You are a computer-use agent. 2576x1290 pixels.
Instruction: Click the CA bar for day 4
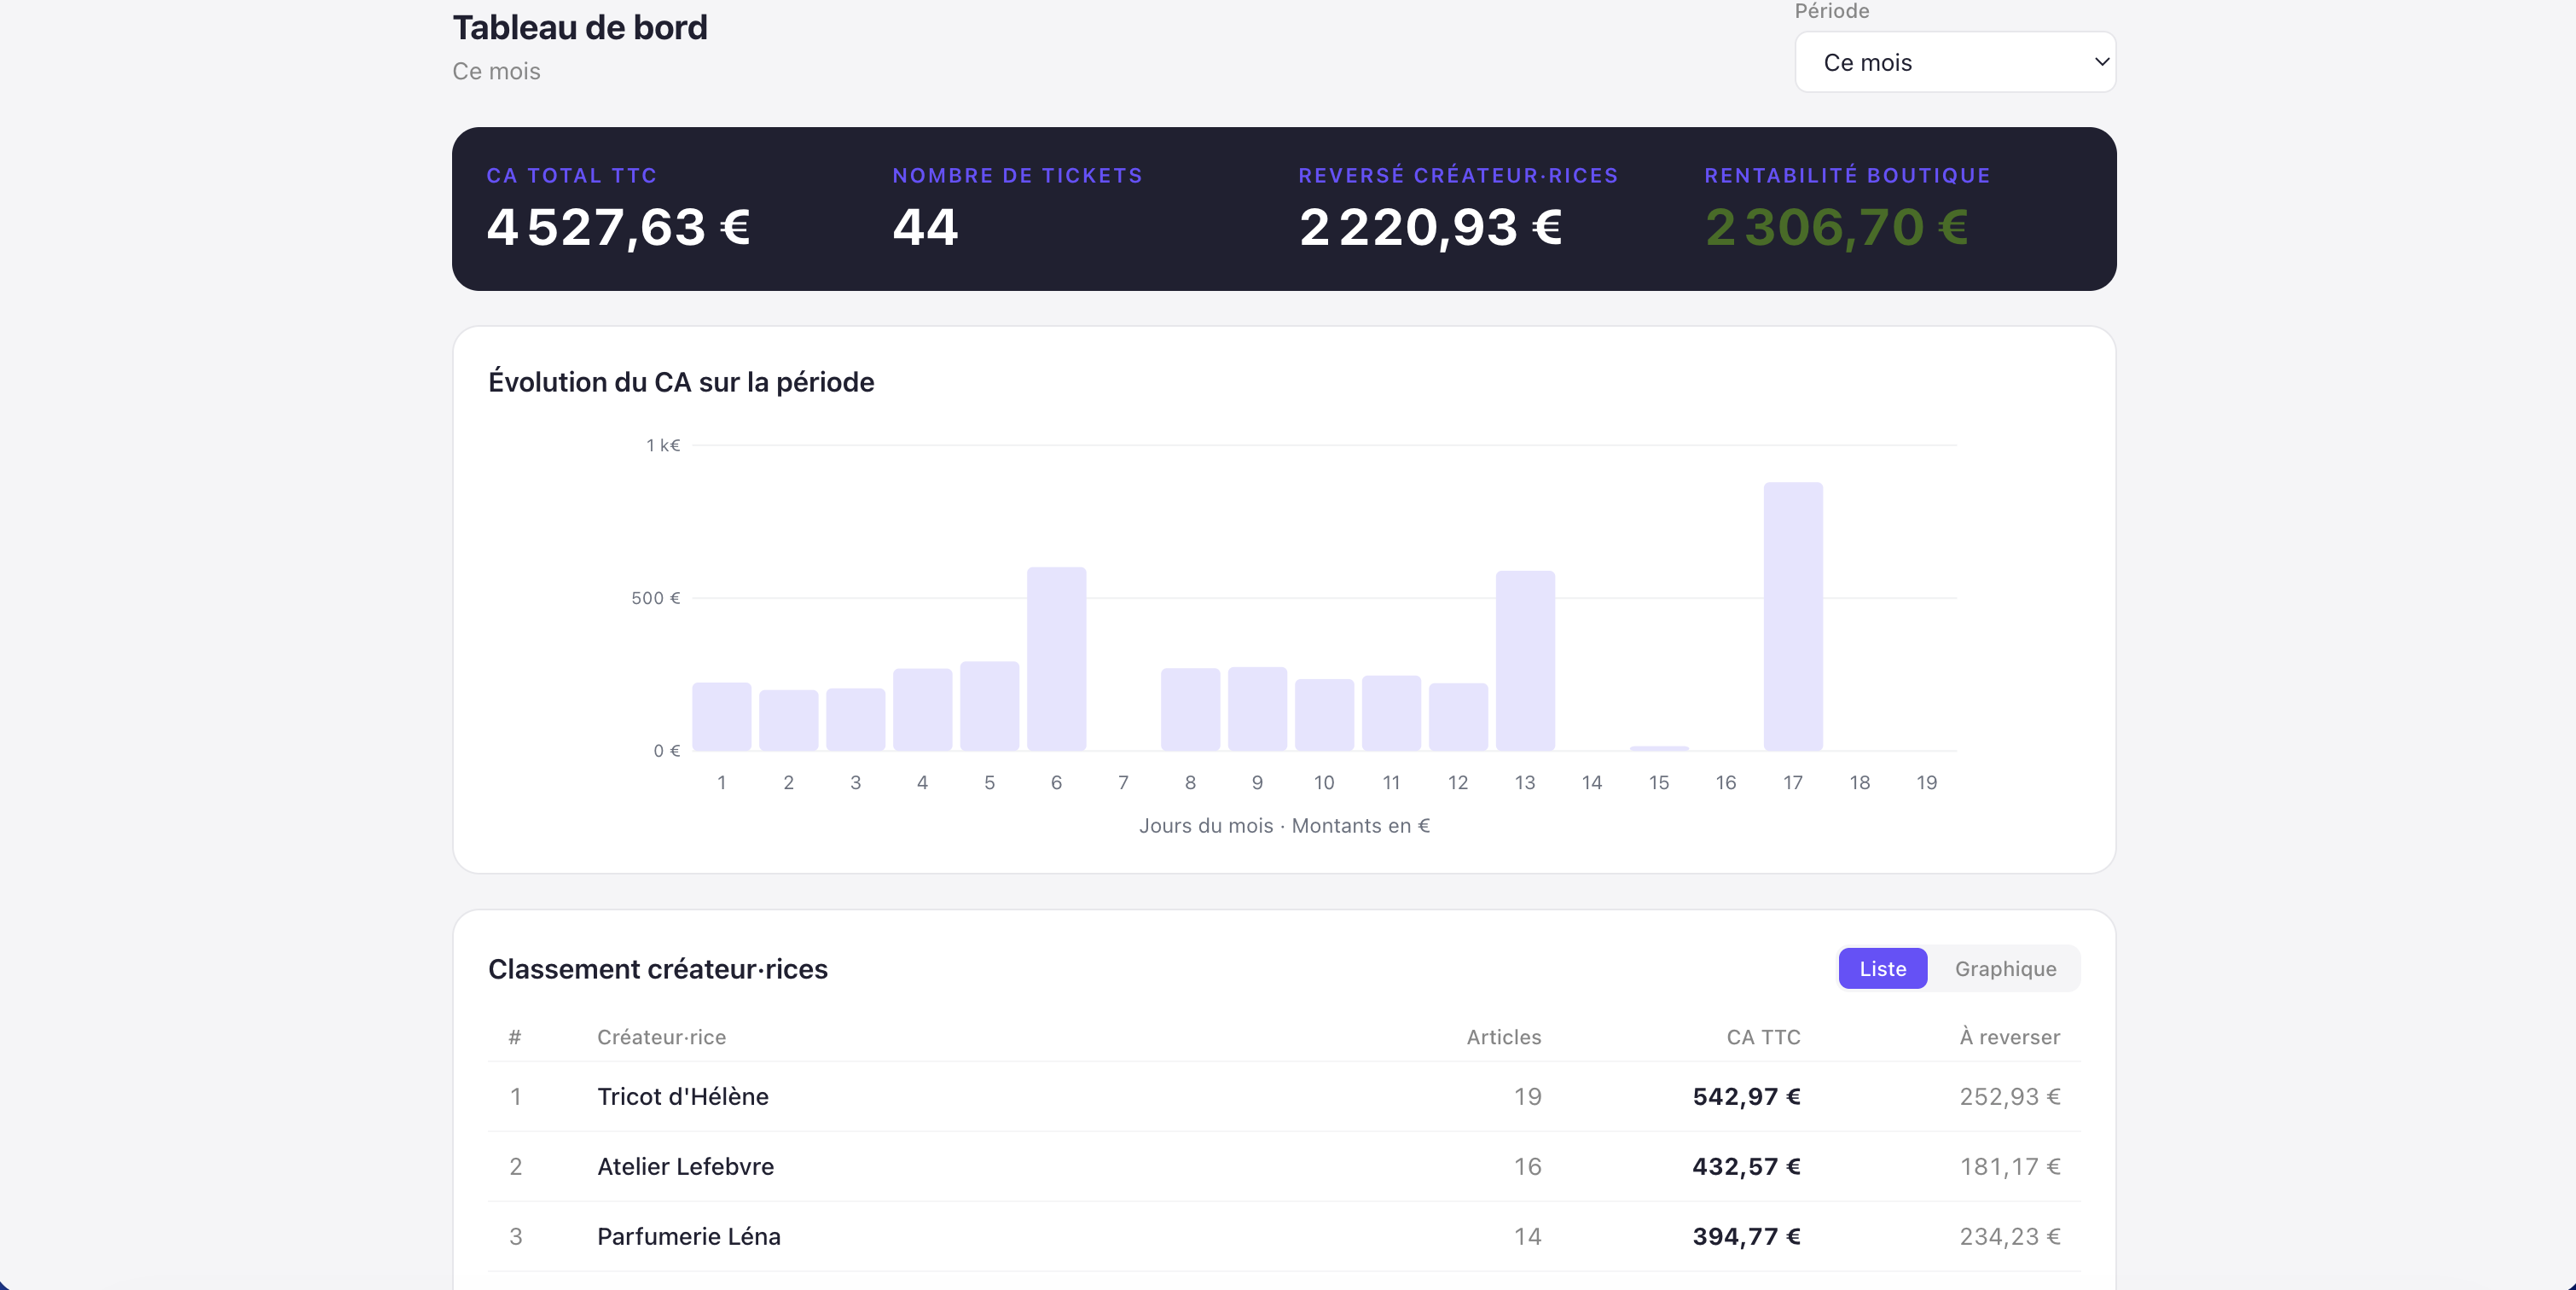[x=923, y=709]
